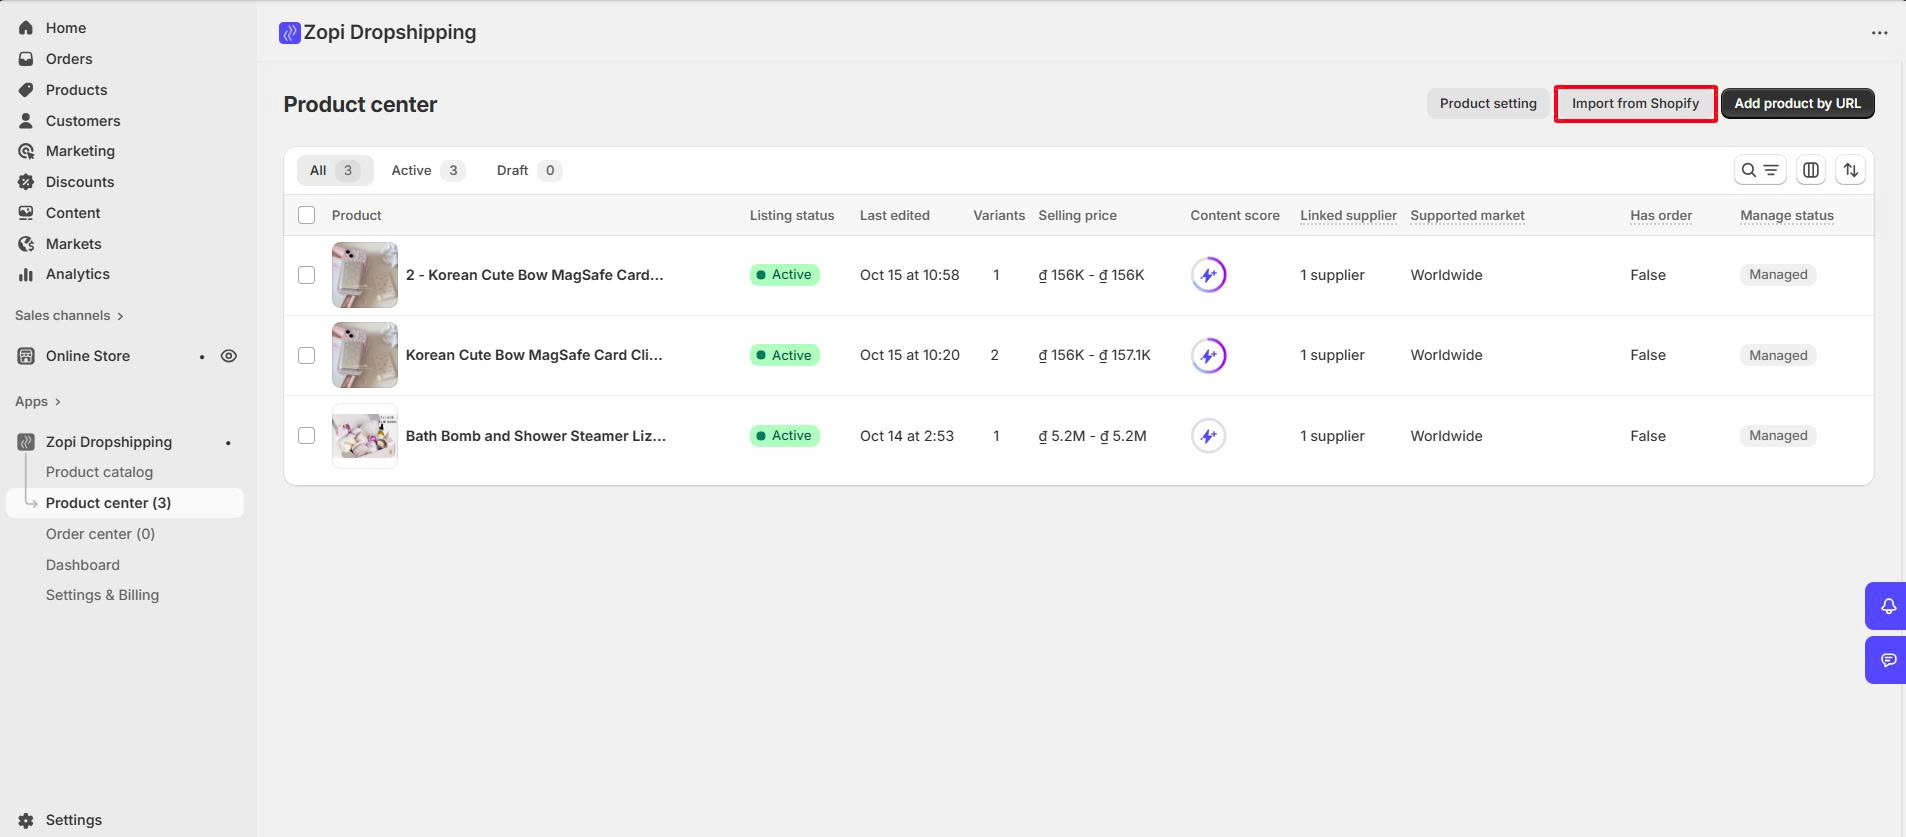Switch to the Active tab
This screenshot has height=837, width=1906.
coord(426,170)
